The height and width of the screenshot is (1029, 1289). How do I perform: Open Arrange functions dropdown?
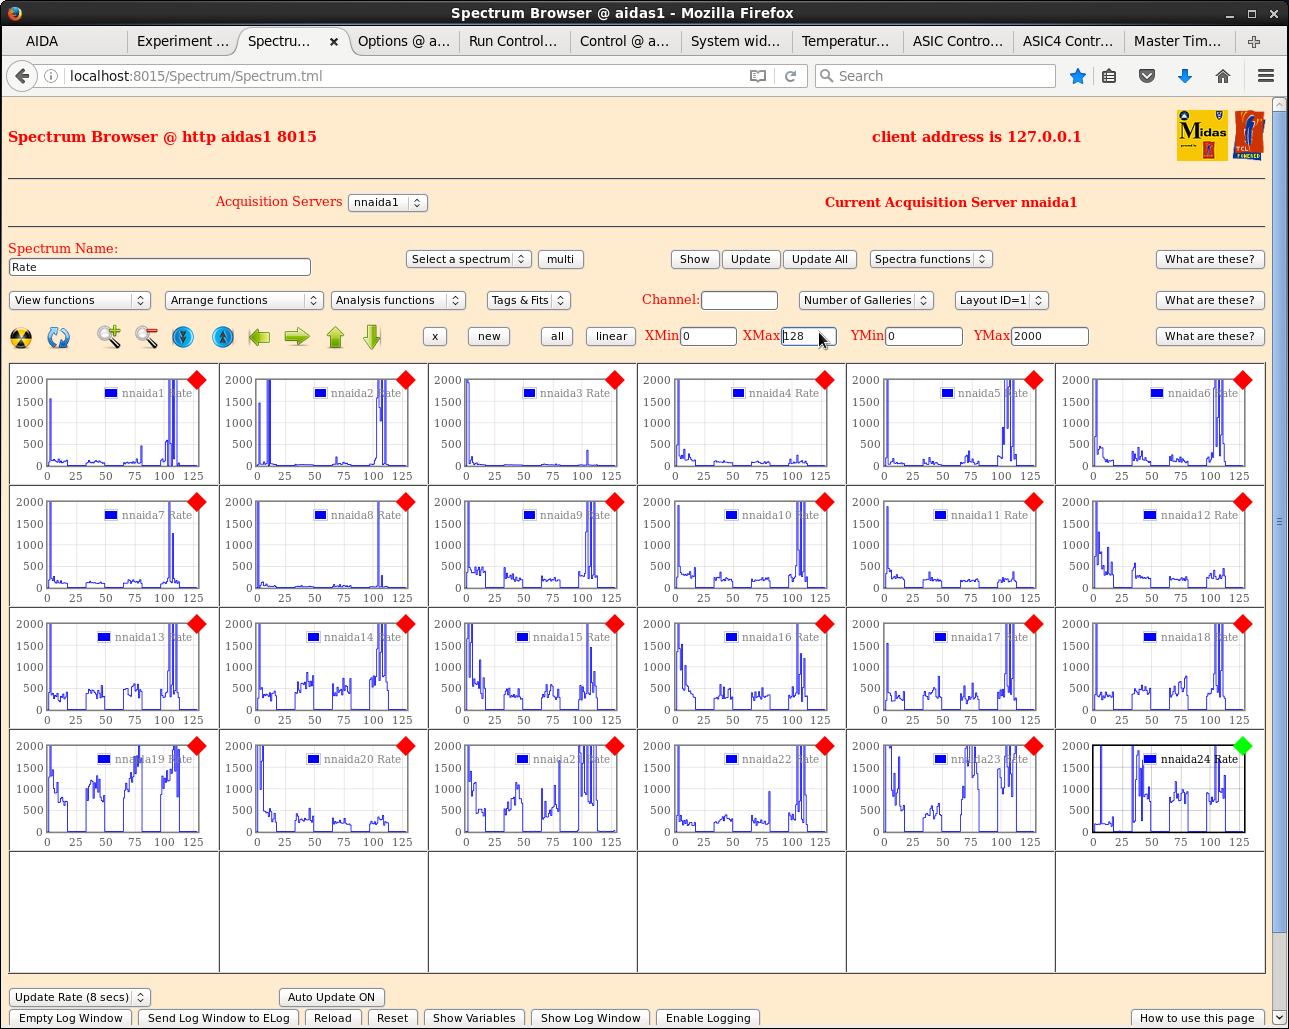(244, 300)
